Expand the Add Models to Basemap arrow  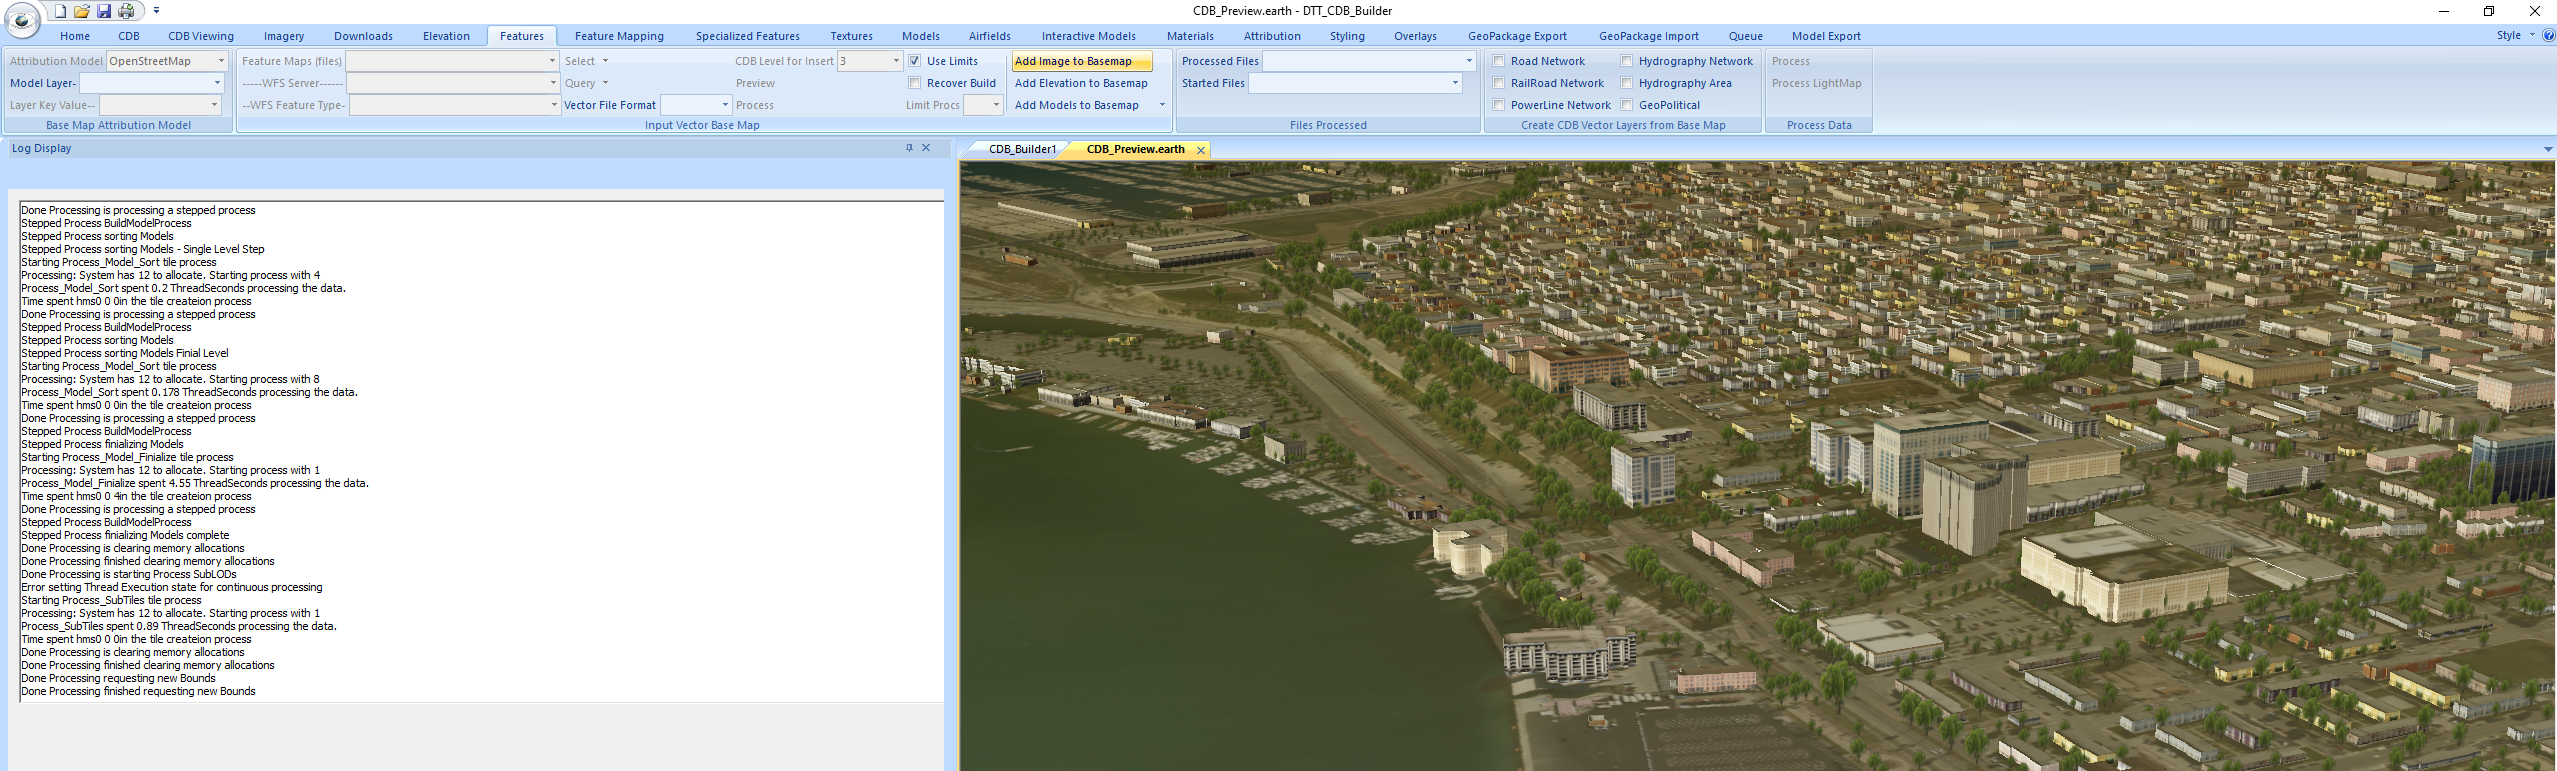pos(1162,105)
